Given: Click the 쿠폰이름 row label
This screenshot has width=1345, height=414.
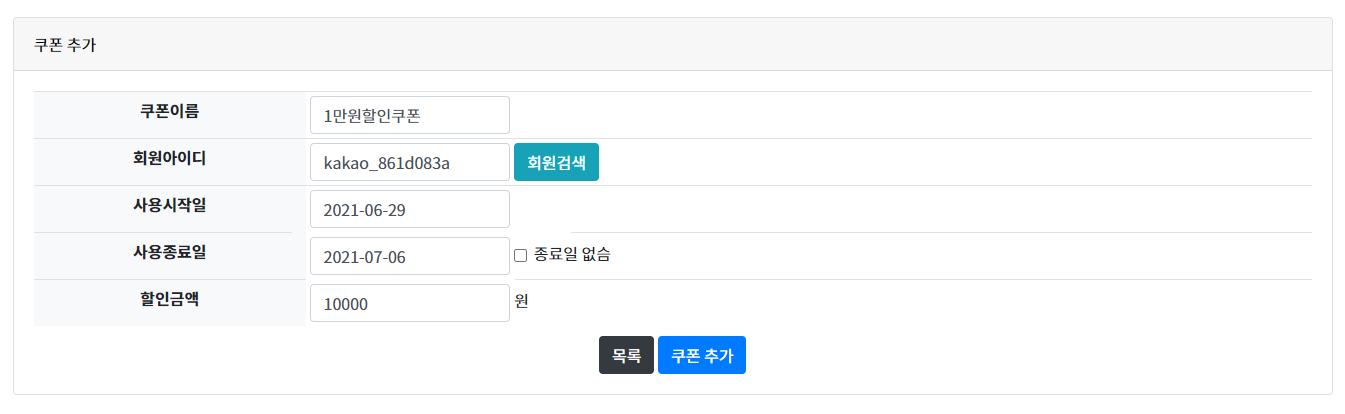Looking at the screenshot, I should tap(169, 111).
